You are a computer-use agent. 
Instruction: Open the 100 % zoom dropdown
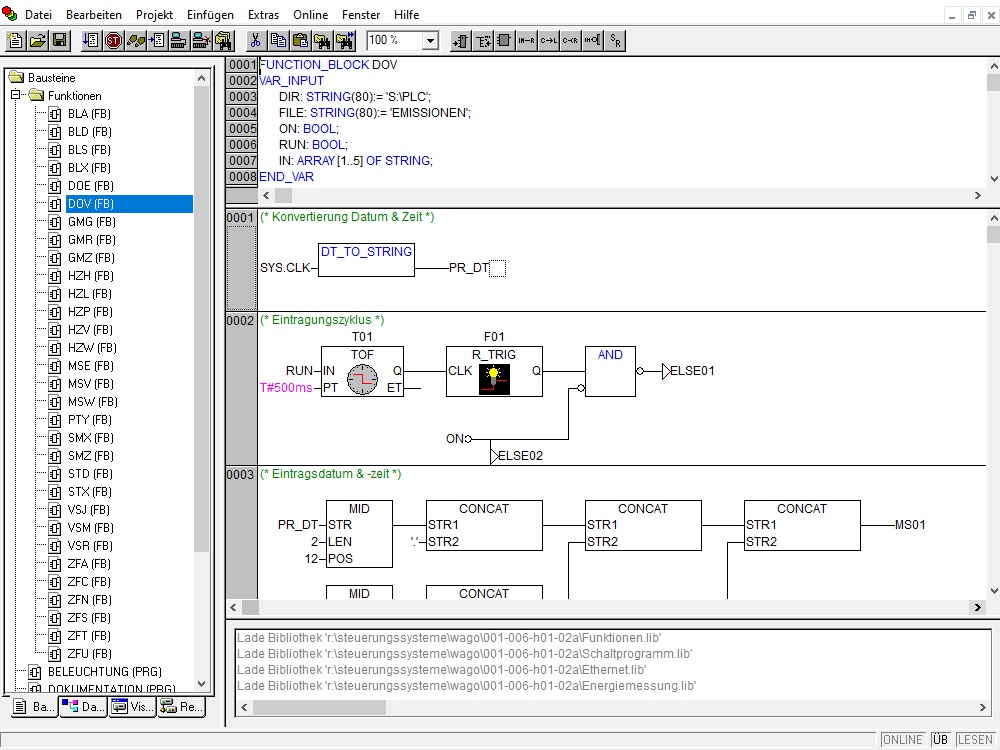430,41
